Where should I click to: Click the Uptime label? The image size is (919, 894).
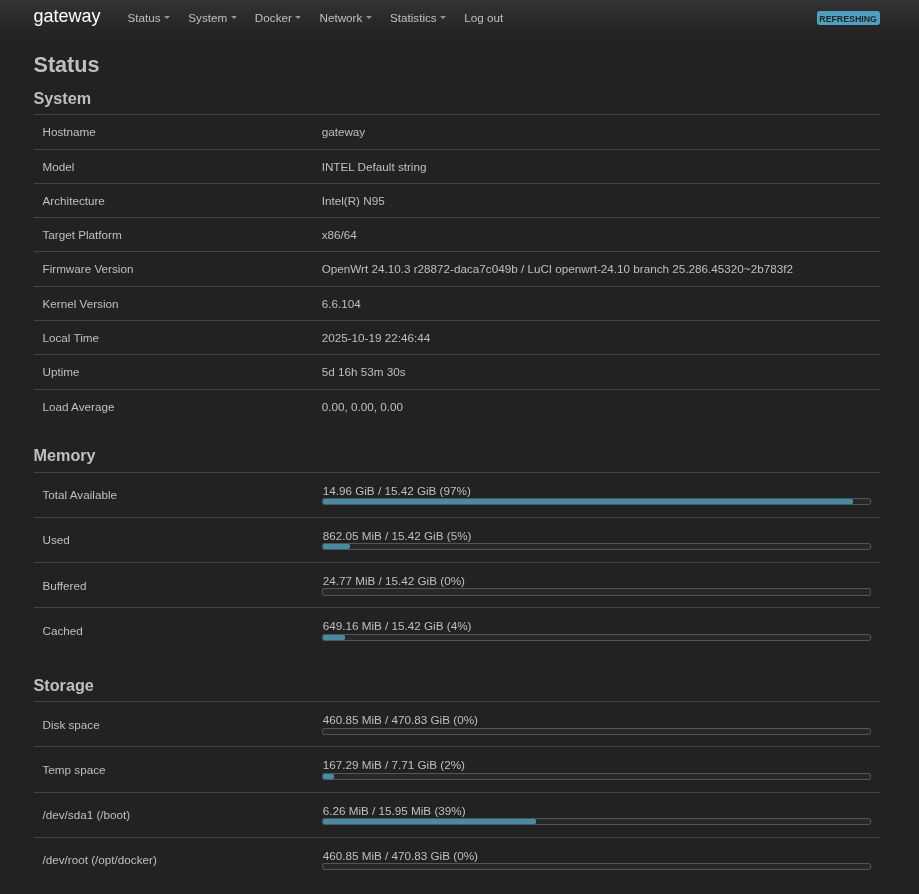click(60, 372)
